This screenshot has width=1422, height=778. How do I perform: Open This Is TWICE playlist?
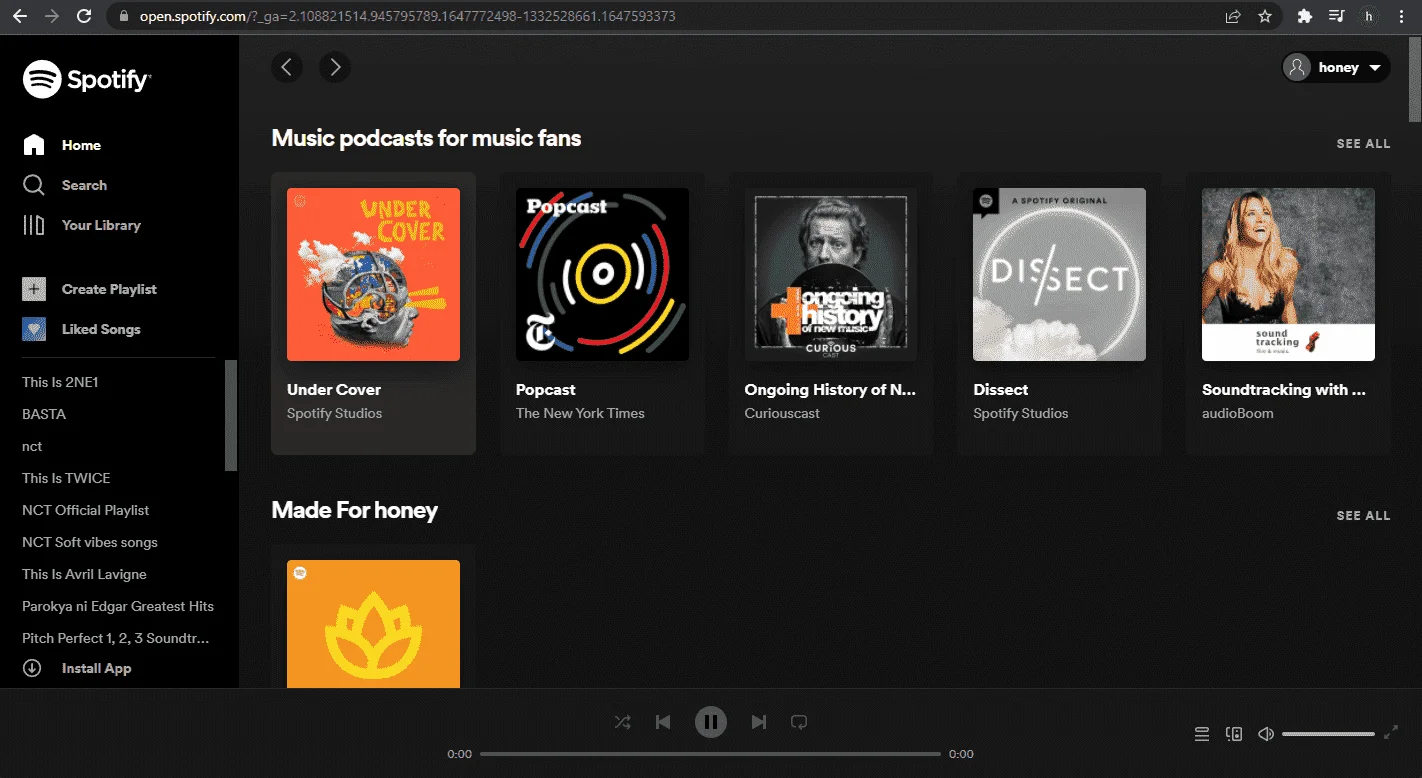(66, 478)
